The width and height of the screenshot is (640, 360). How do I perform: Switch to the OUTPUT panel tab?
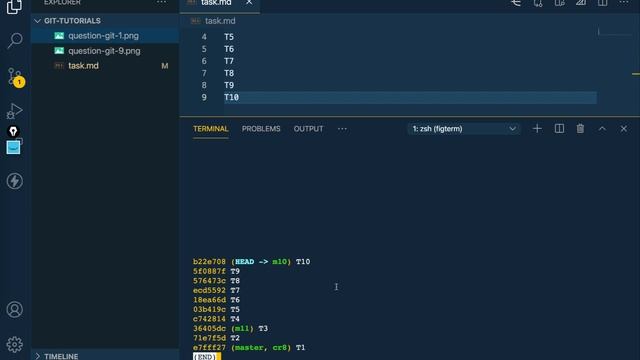click(x=308, y=129)
